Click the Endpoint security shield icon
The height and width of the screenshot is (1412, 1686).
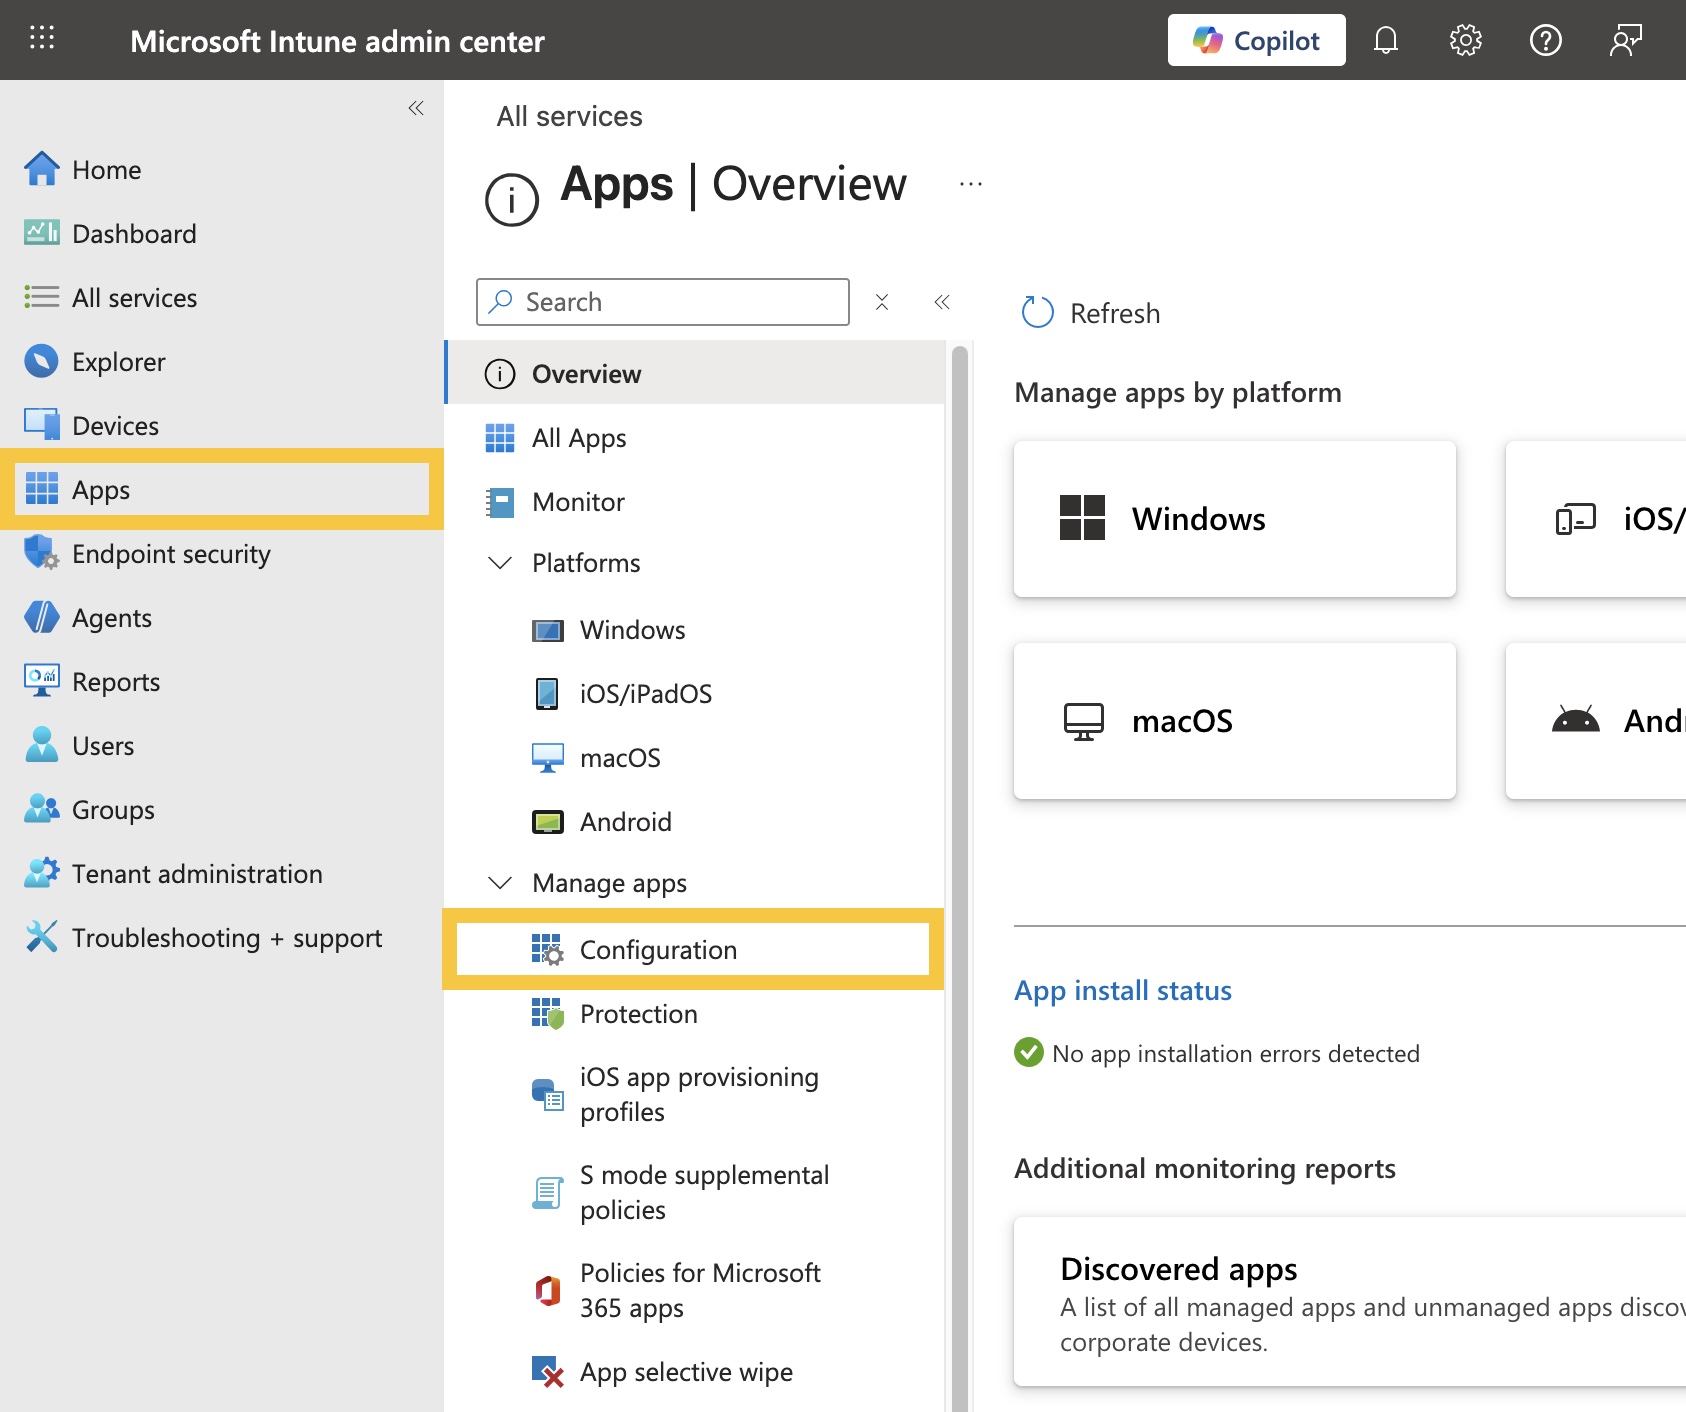point(41,553)
